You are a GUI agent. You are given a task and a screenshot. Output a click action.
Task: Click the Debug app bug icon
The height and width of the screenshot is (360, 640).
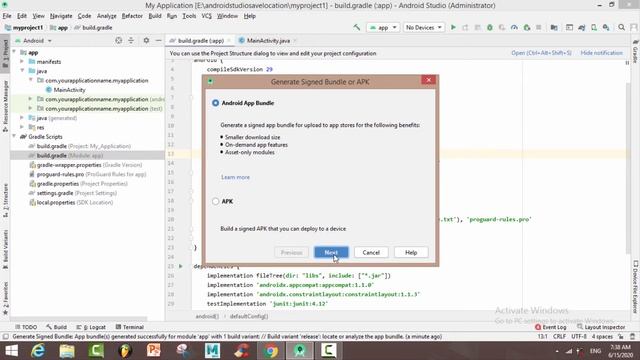[490, 27]
